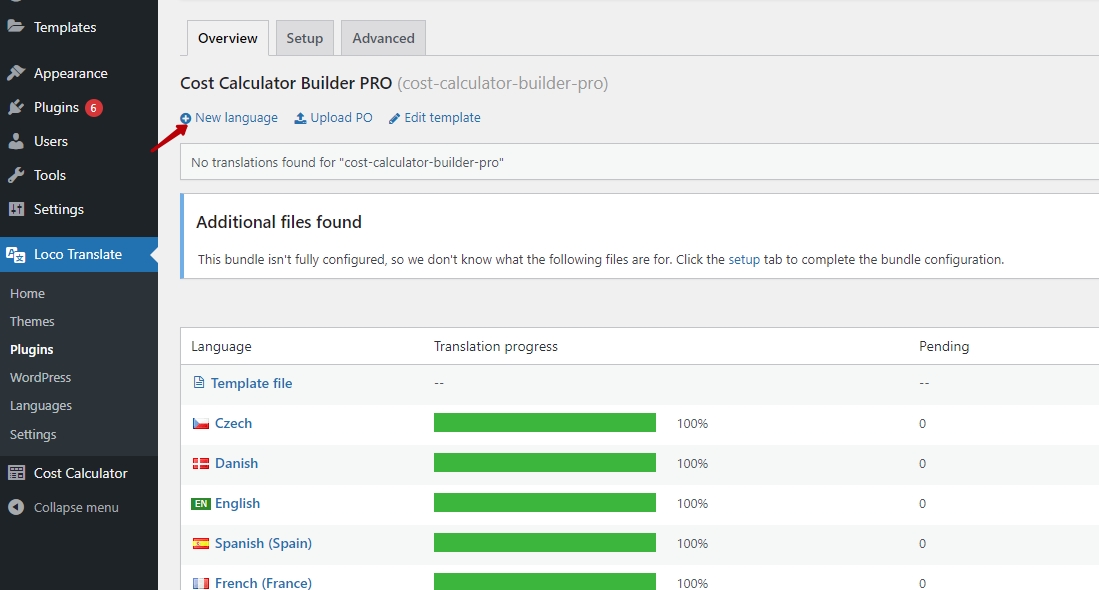Open Loco Translate Settings submenu

coord(33,434)
